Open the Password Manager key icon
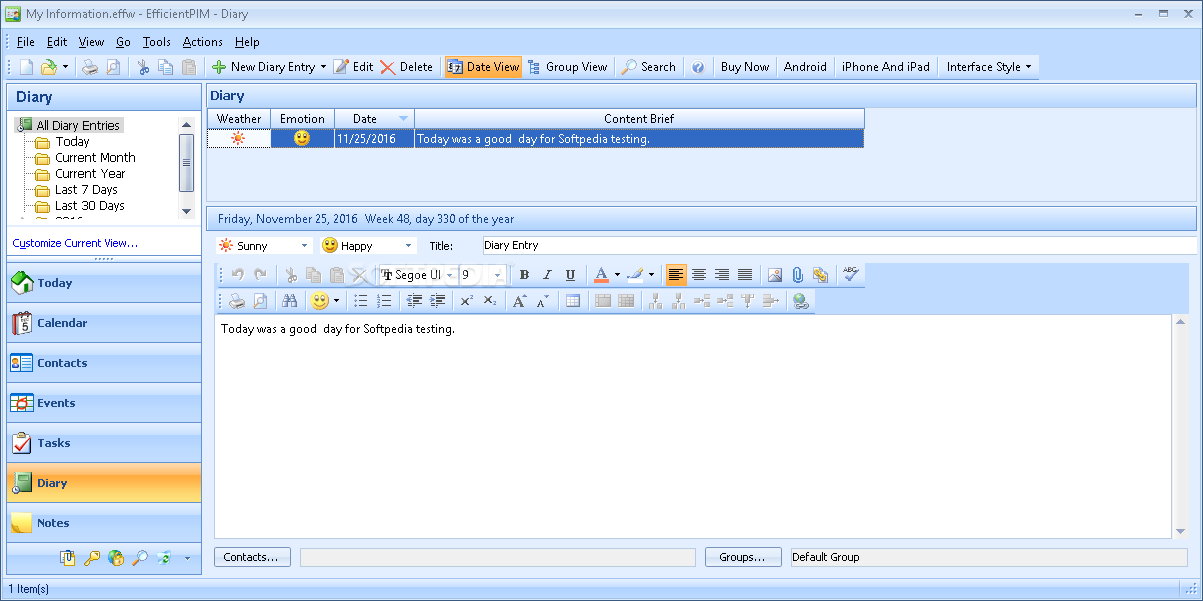This screenshot has height=601, width=1203. coord(92,558)
